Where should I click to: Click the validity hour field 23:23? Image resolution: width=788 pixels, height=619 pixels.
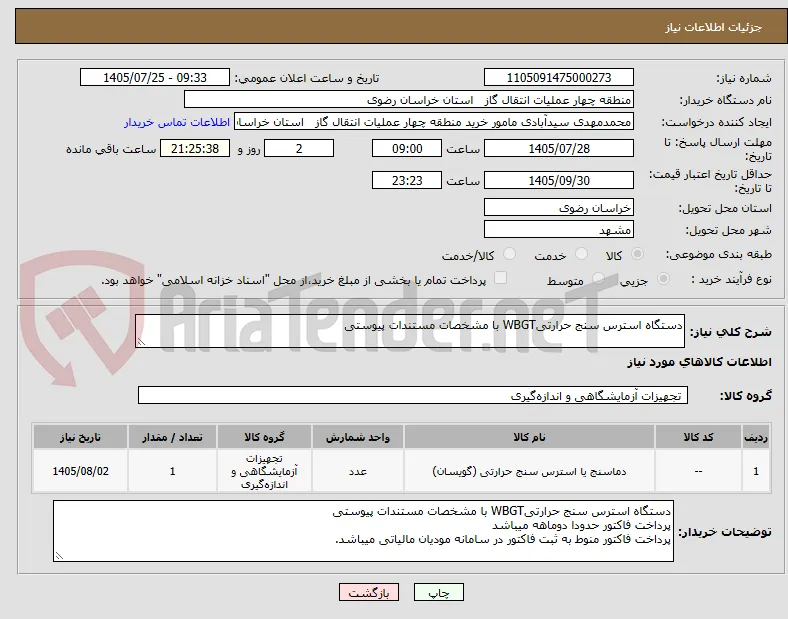pyautogui.click(x=407, y=180)
